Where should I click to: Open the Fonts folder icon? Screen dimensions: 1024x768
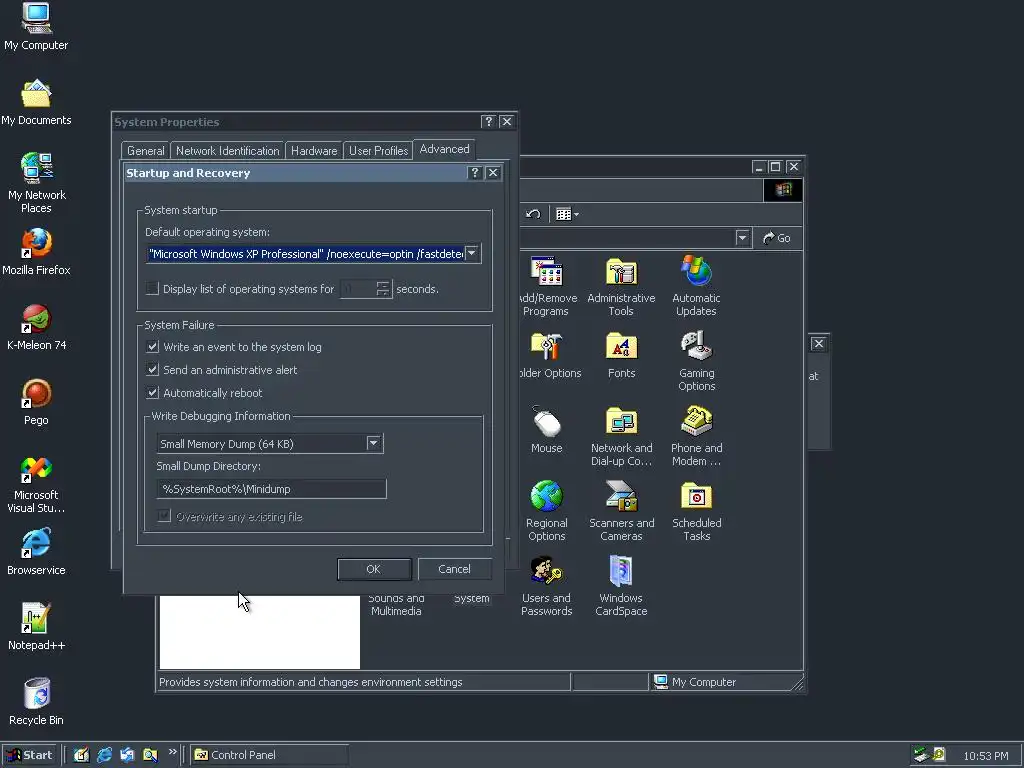(621, 355)
